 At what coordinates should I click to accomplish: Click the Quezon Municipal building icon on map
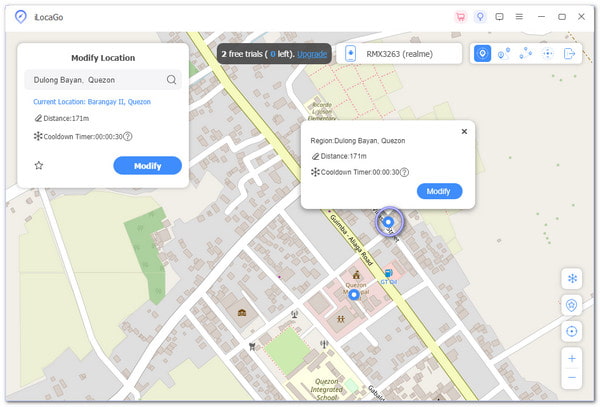click(356, 275)
